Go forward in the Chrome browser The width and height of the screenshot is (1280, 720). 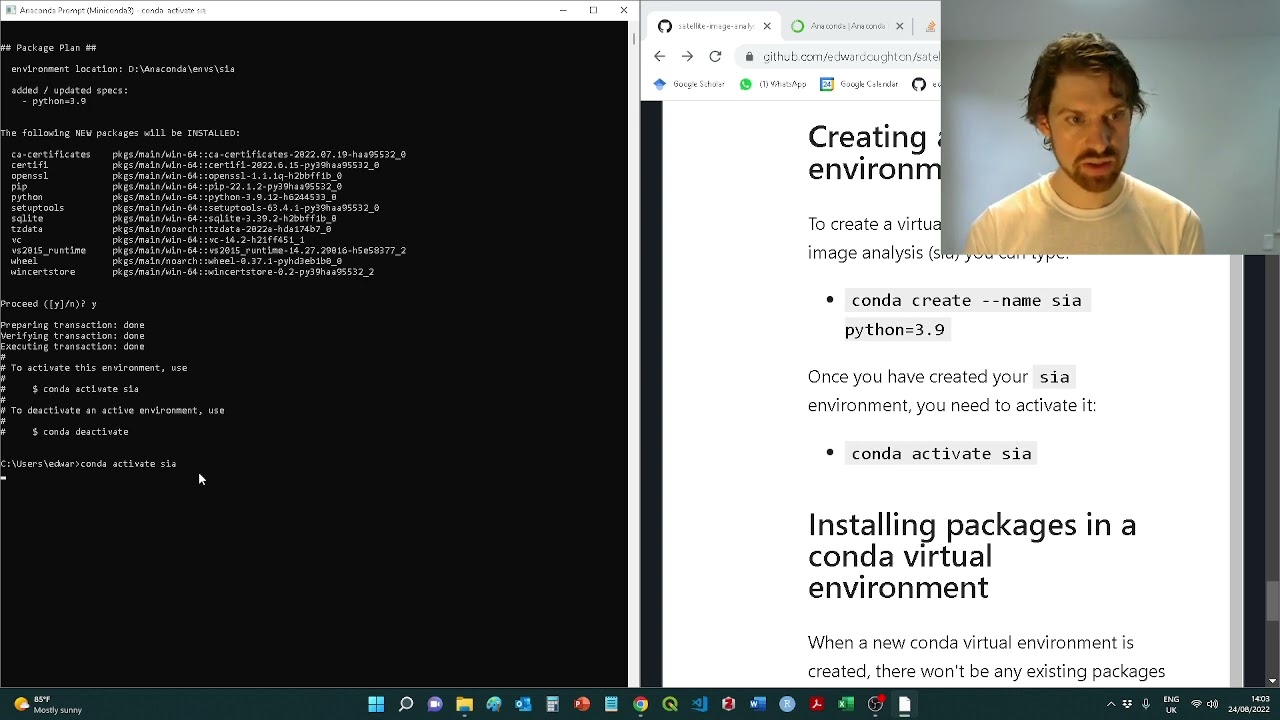pos(687,56)
